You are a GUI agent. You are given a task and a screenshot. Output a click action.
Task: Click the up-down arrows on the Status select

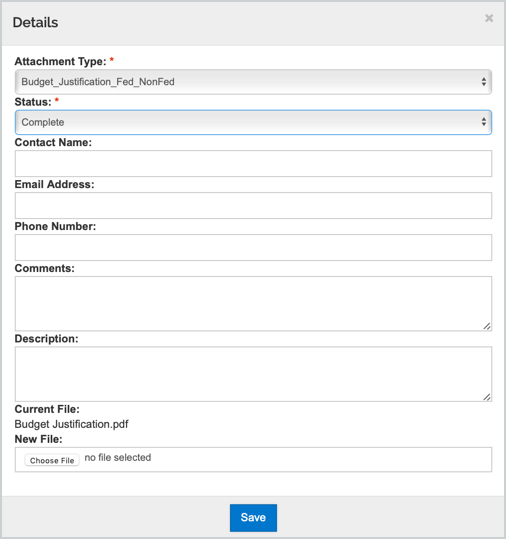[x=484, y=122]
